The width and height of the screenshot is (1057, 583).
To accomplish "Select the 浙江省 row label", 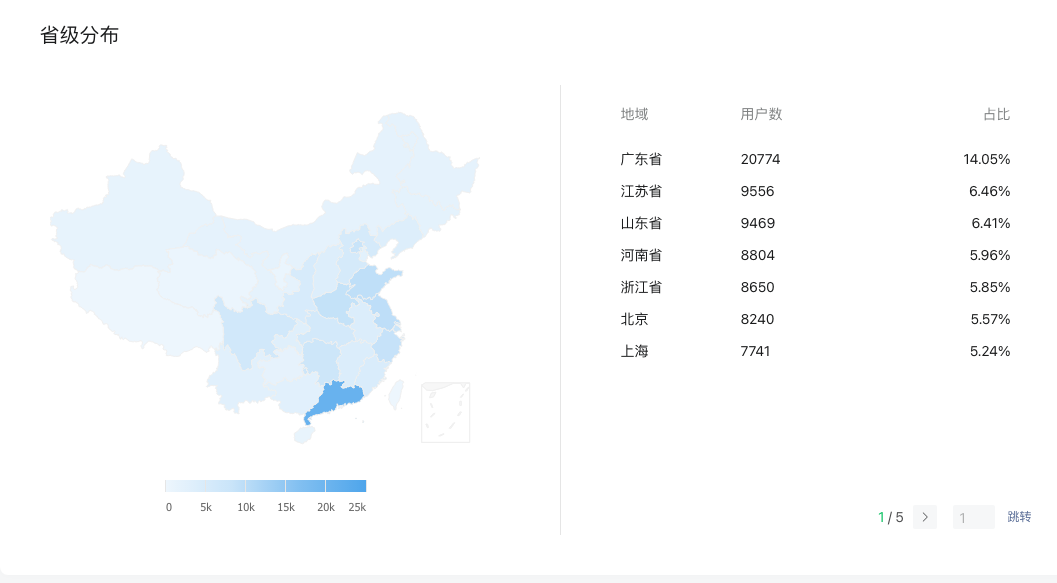I will tap(641, 287).
